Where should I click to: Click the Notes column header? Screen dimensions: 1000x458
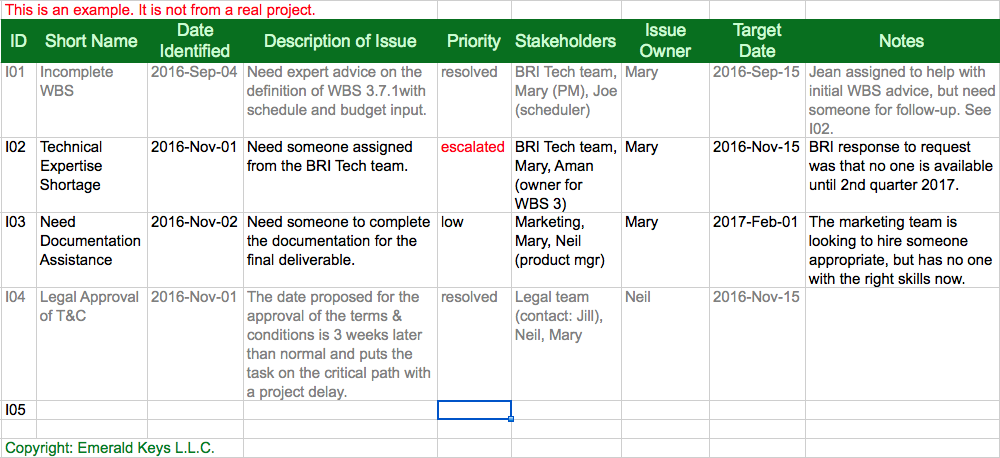coord(901,41)
